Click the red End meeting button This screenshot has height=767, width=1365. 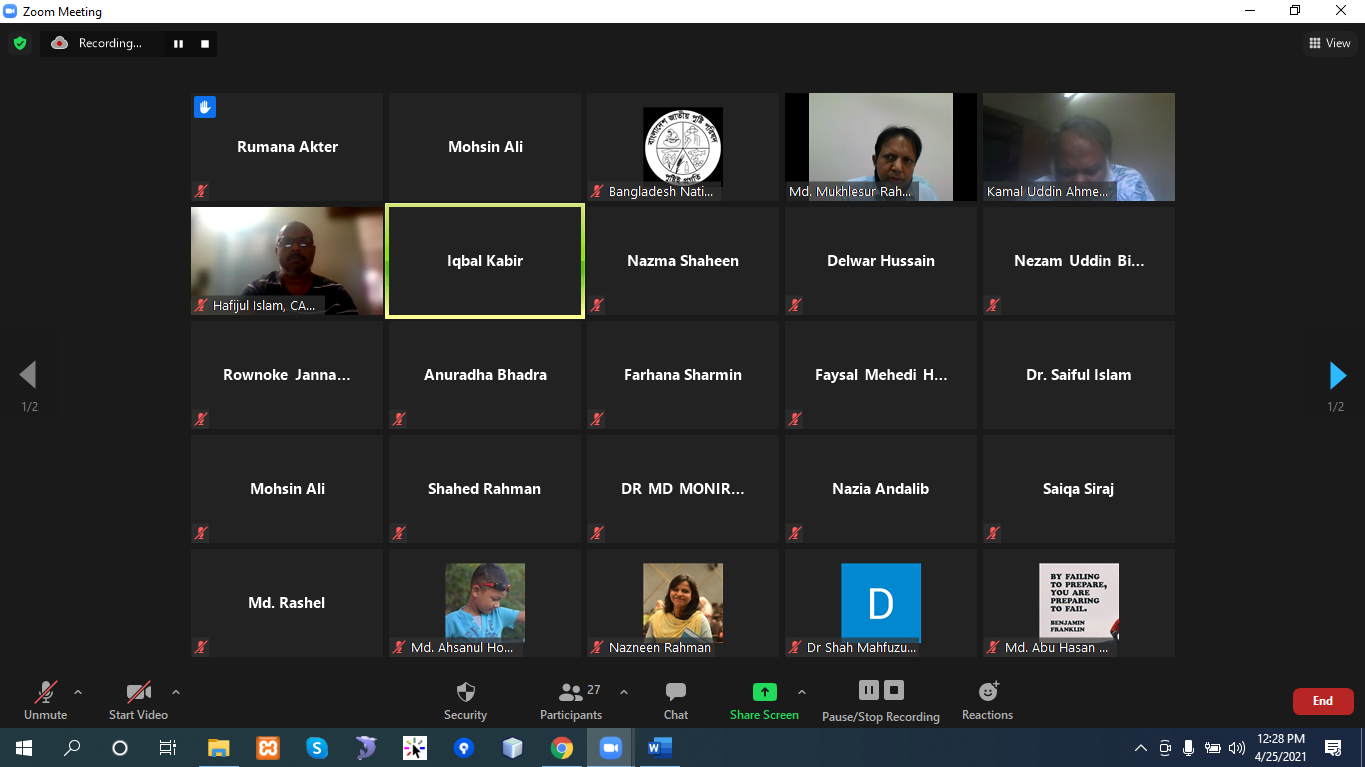[x=1322, y=701]
